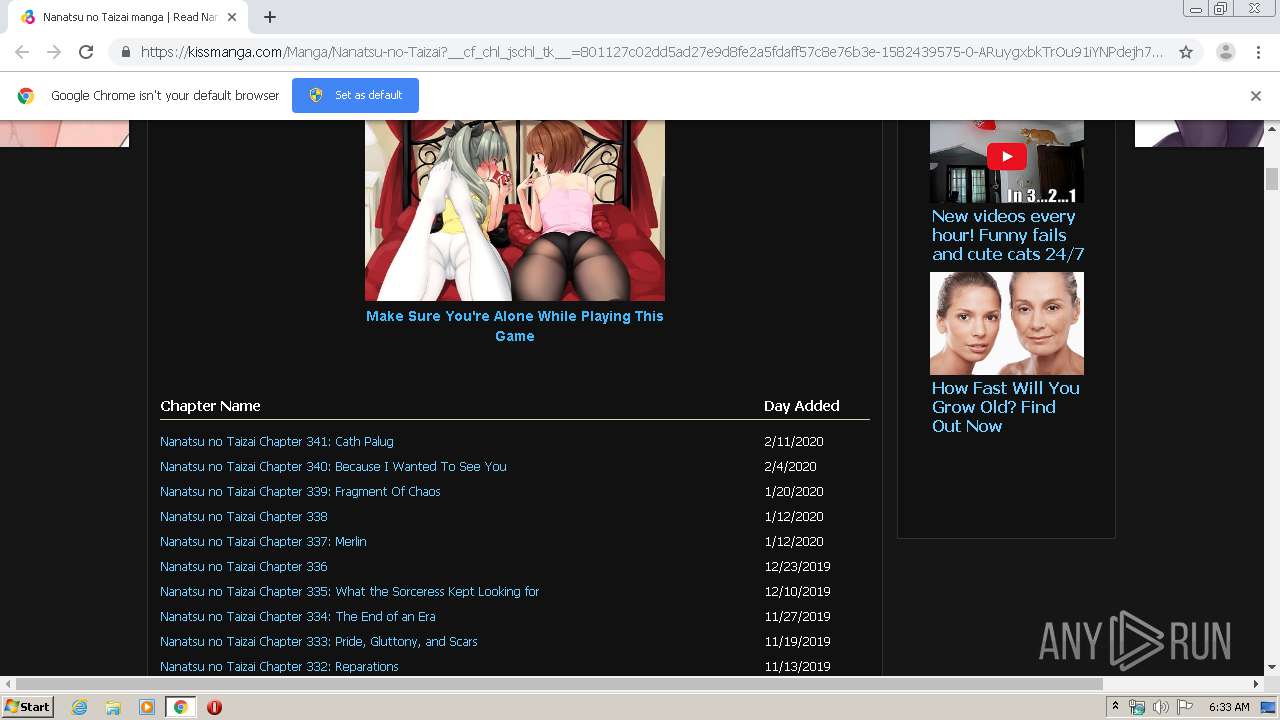
Task: Open Chapter 341: Cath Palug
Action: [277, 441]
